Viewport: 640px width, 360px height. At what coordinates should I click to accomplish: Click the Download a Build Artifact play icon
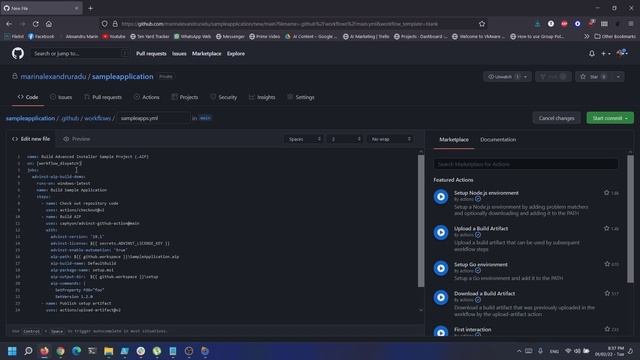[x=441, y=297]
